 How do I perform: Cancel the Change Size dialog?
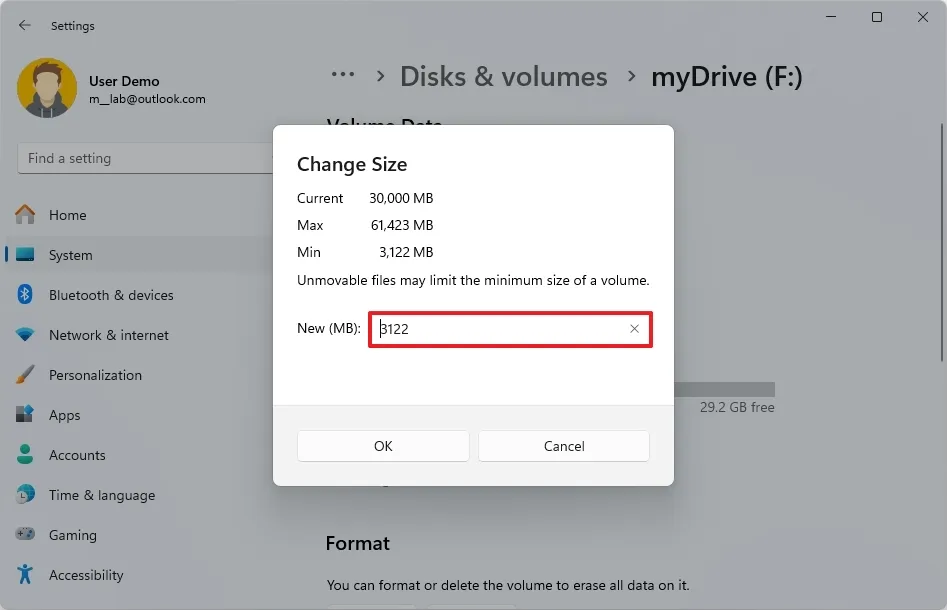coord(563,446)
